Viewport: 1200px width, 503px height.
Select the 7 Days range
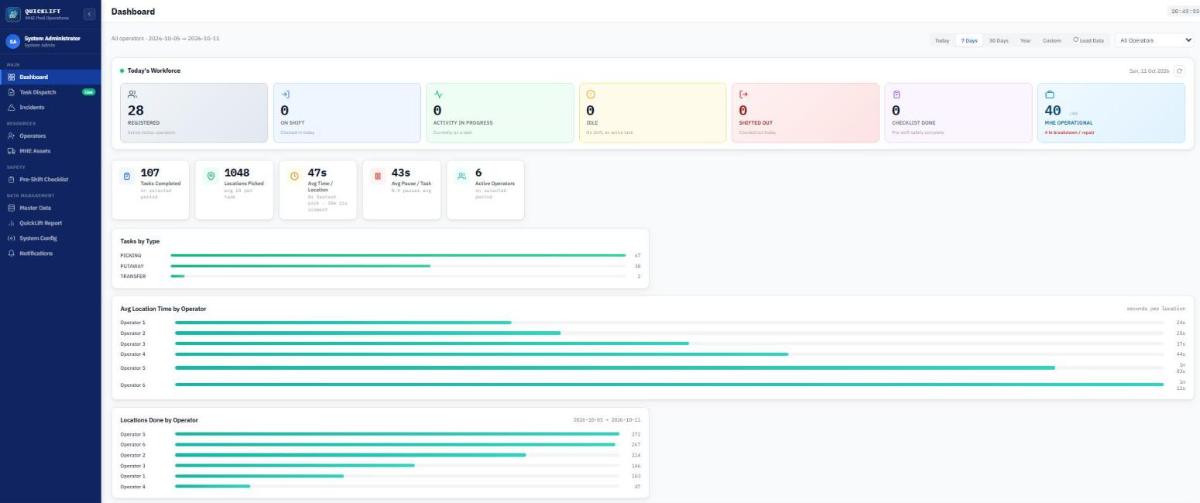tap(969, 40)
